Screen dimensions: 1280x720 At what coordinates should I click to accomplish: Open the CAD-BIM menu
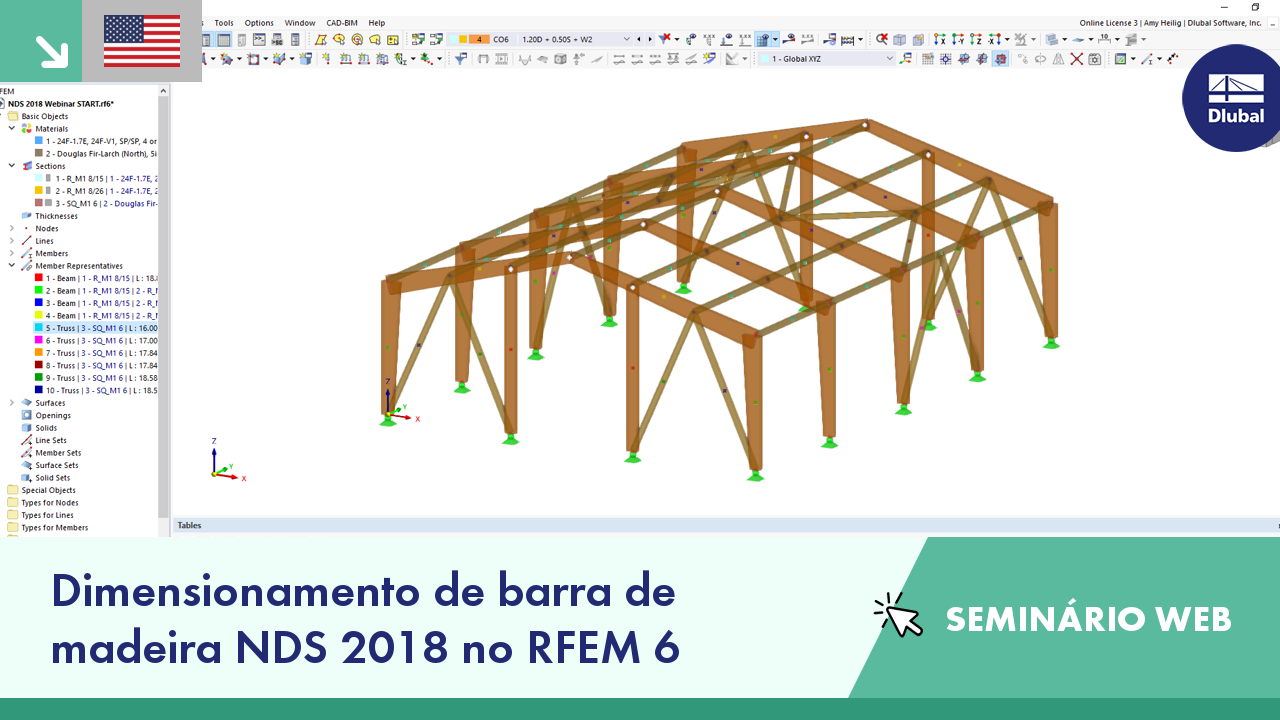pos(342,22)
